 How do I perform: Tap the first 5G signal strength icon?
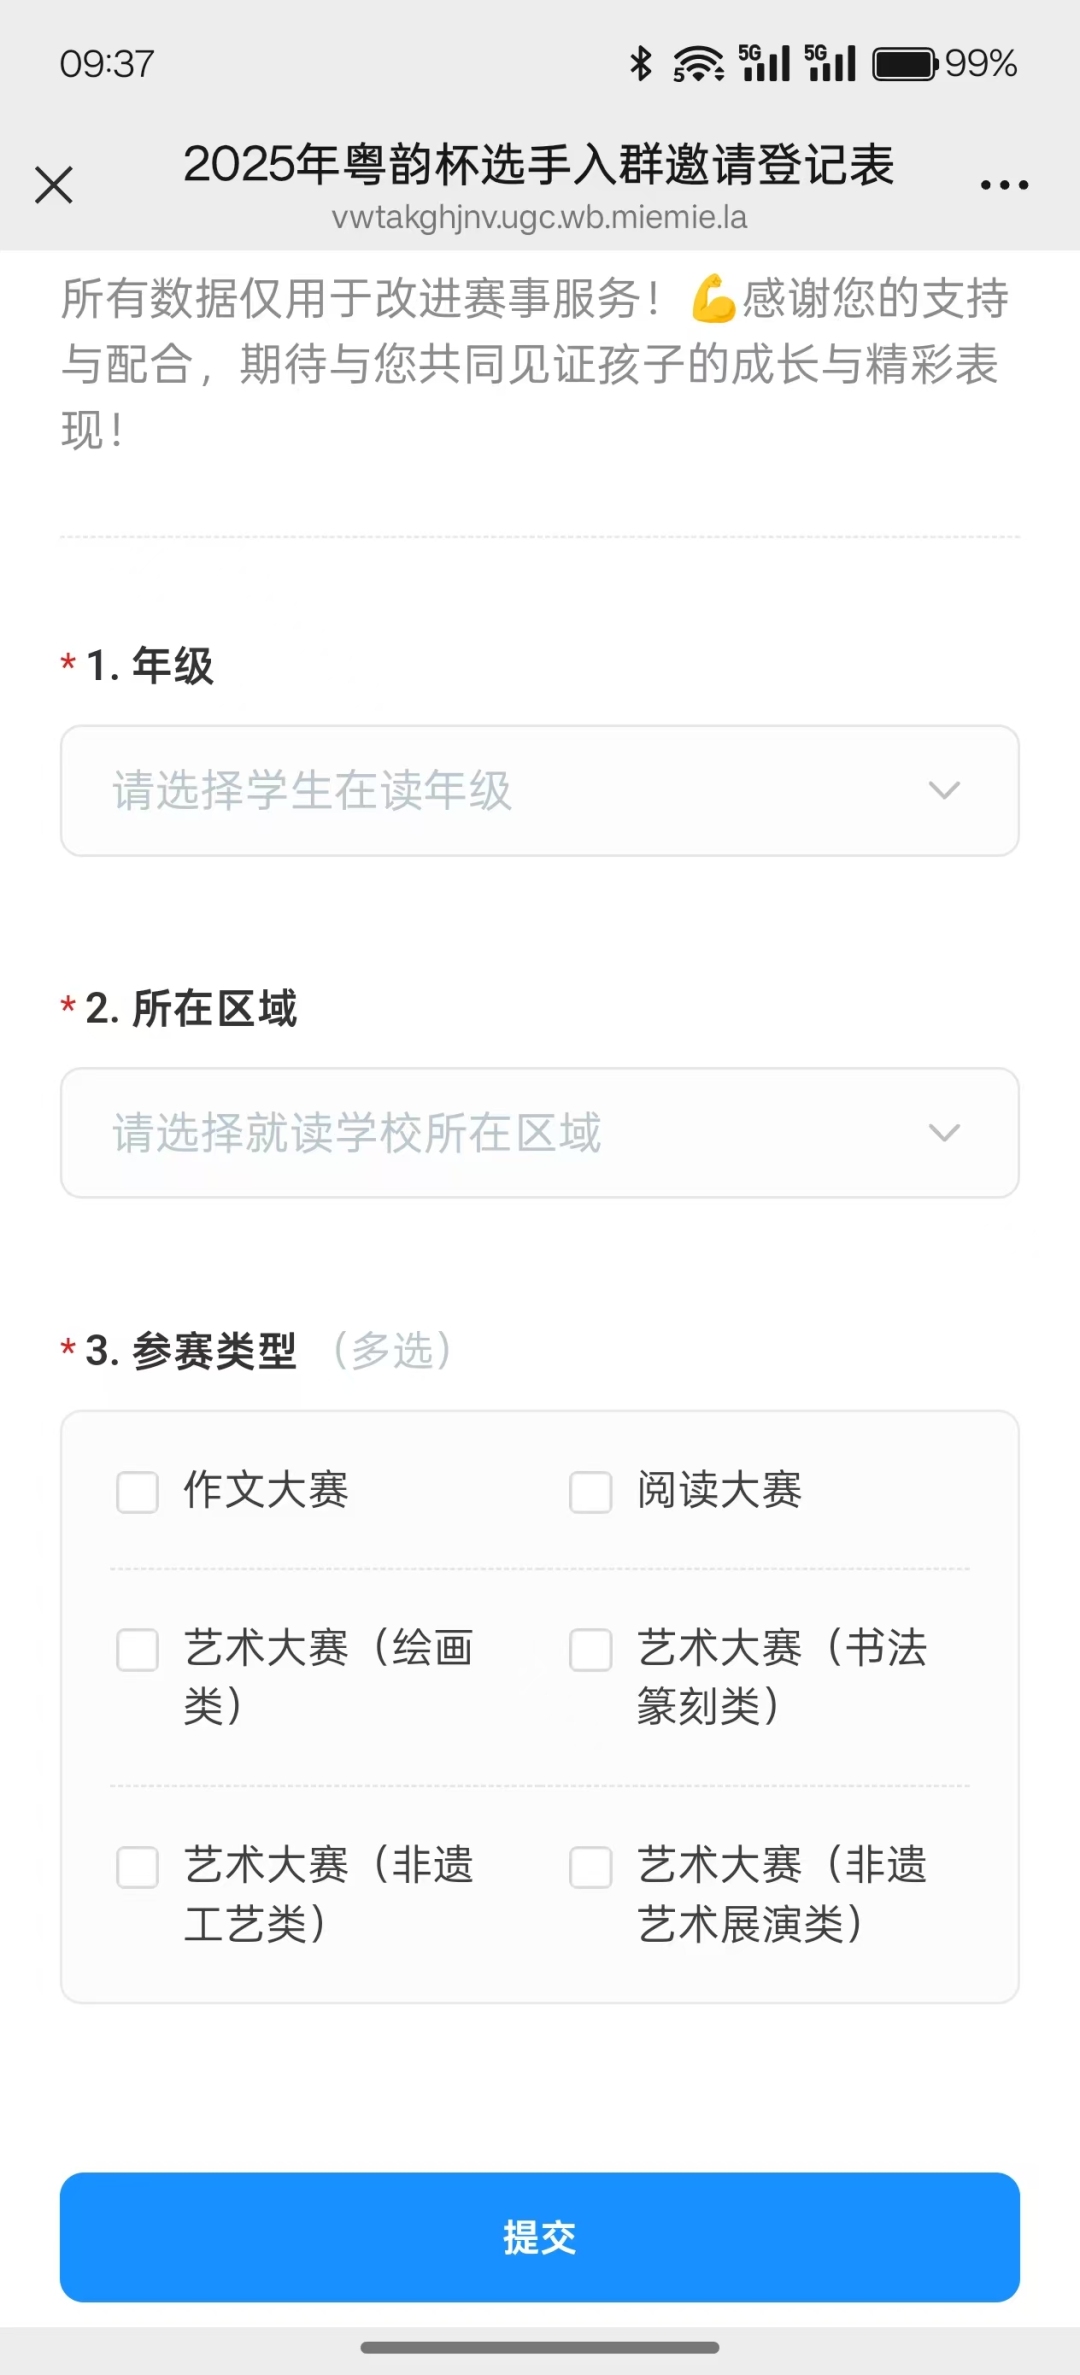click(765, 63)
